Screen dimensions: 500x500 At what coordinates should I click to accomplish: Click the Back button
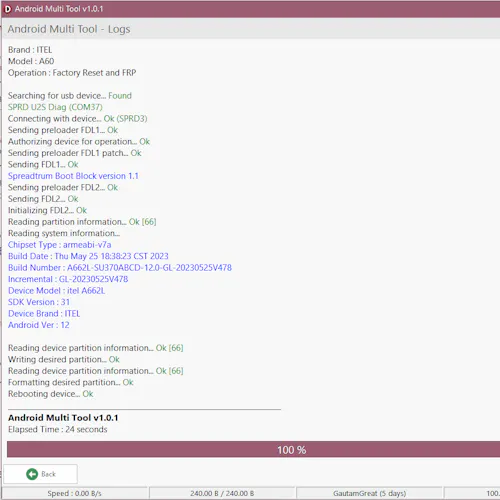40,474
